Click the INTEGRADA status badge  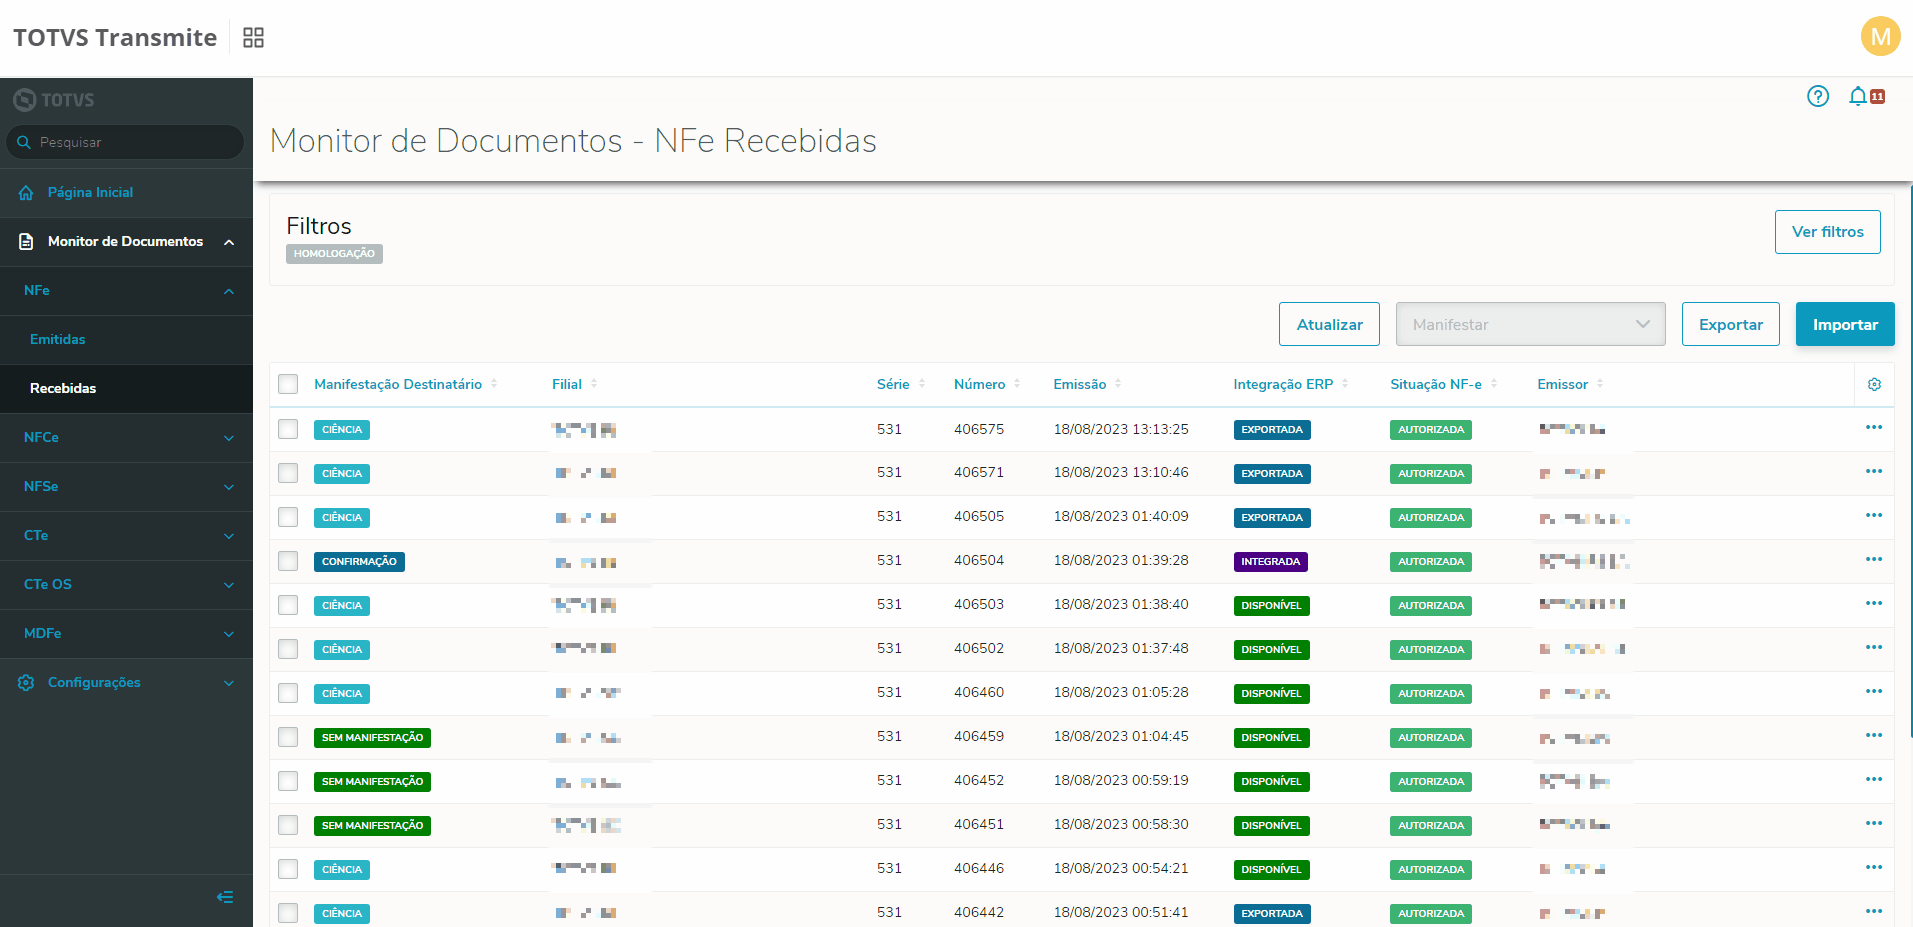tap(1270, 562)
